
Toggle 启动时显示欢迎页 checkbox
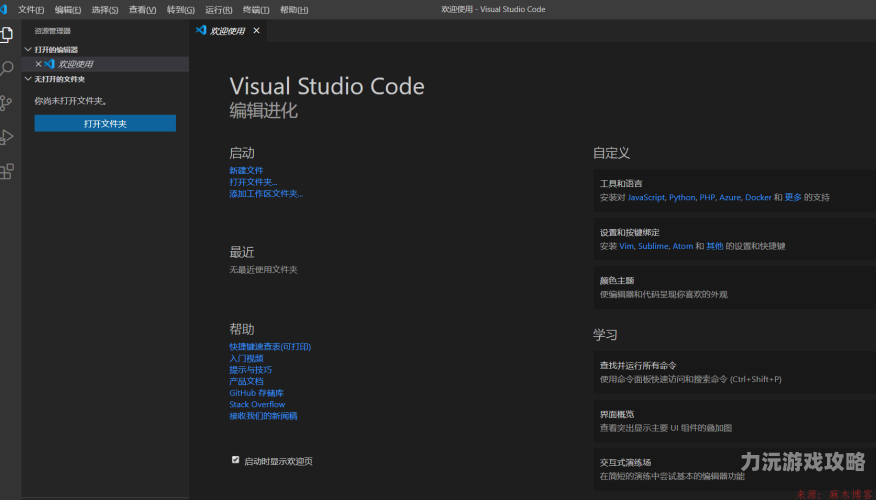pos(235,460)
